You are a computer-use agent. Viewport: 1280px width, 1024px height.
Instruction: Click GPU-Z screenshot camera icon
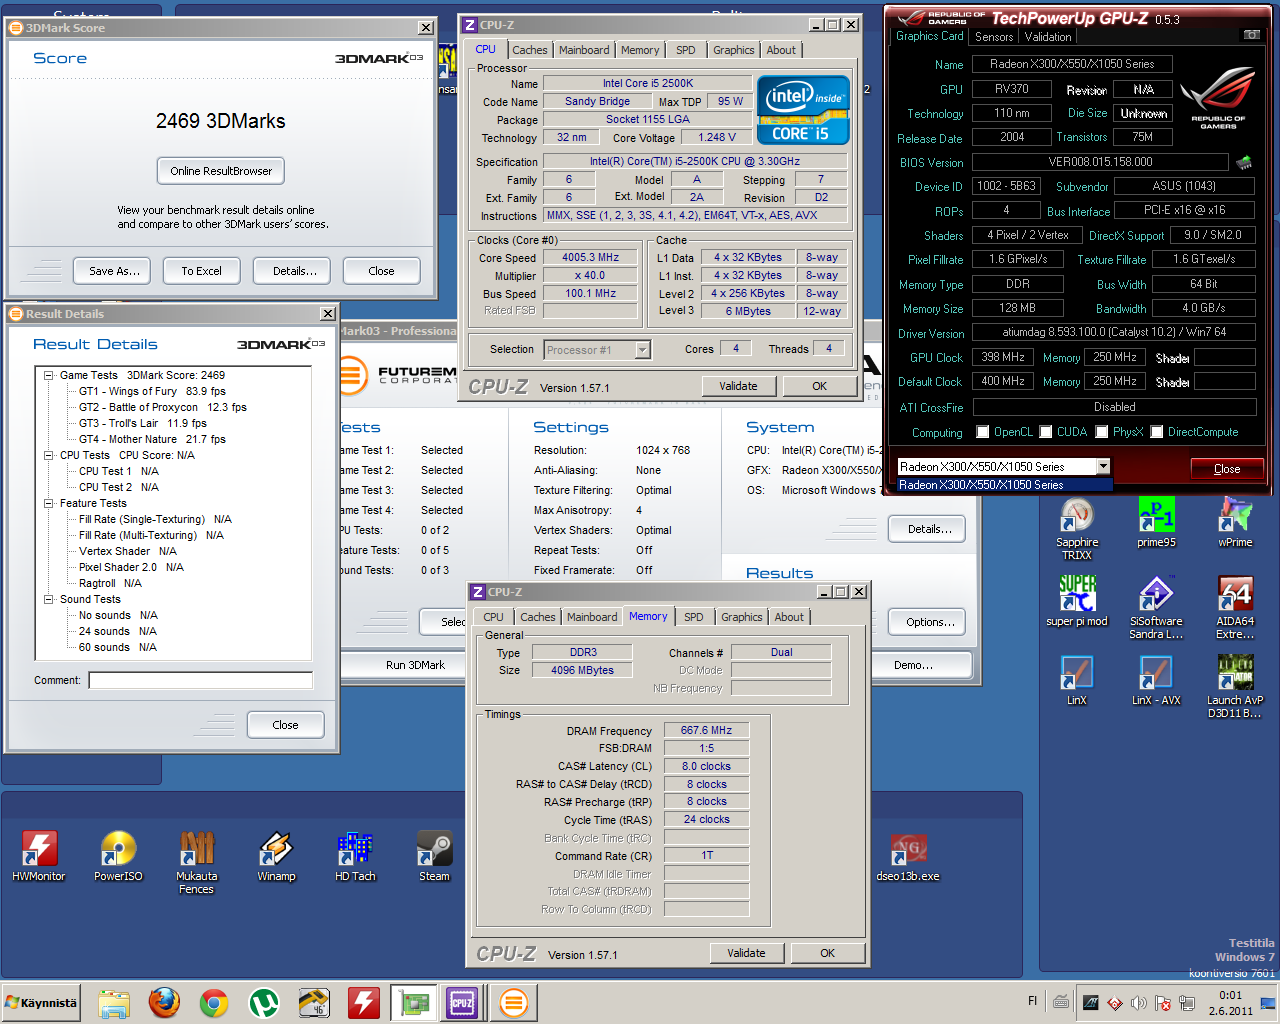[x=1251, y=35]
